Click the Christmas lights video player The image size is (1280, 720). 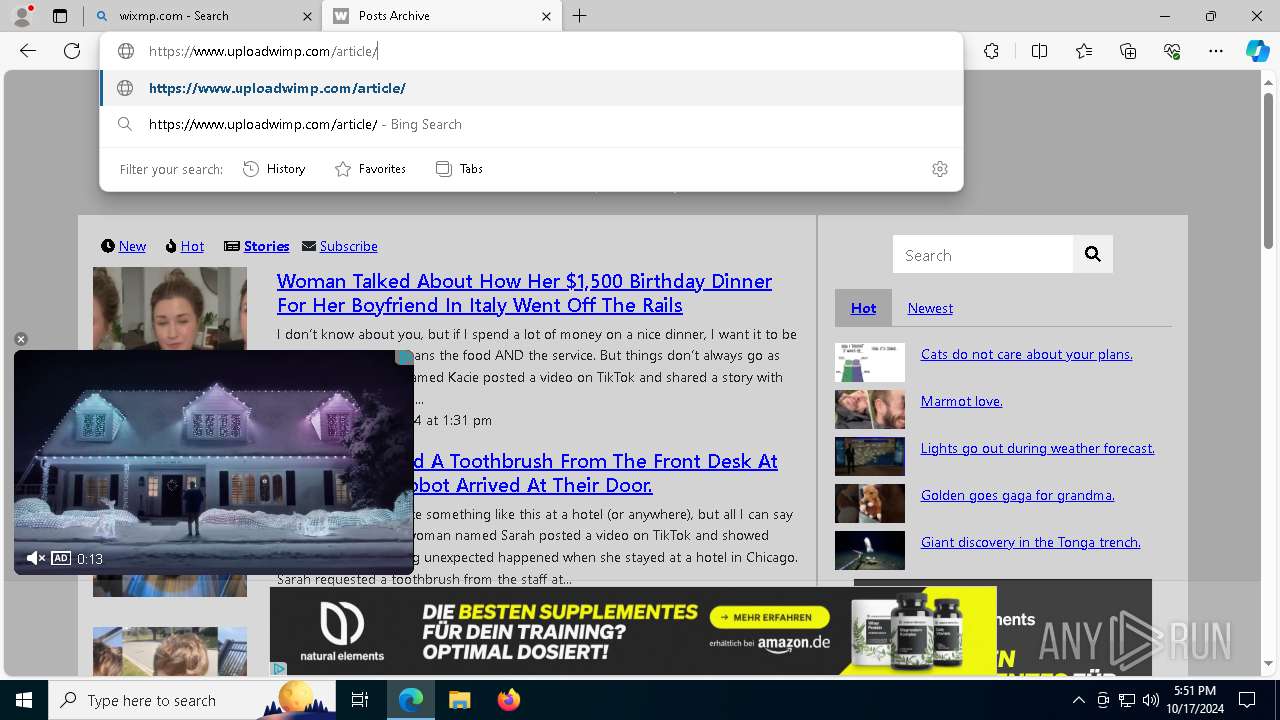[214, 462]
